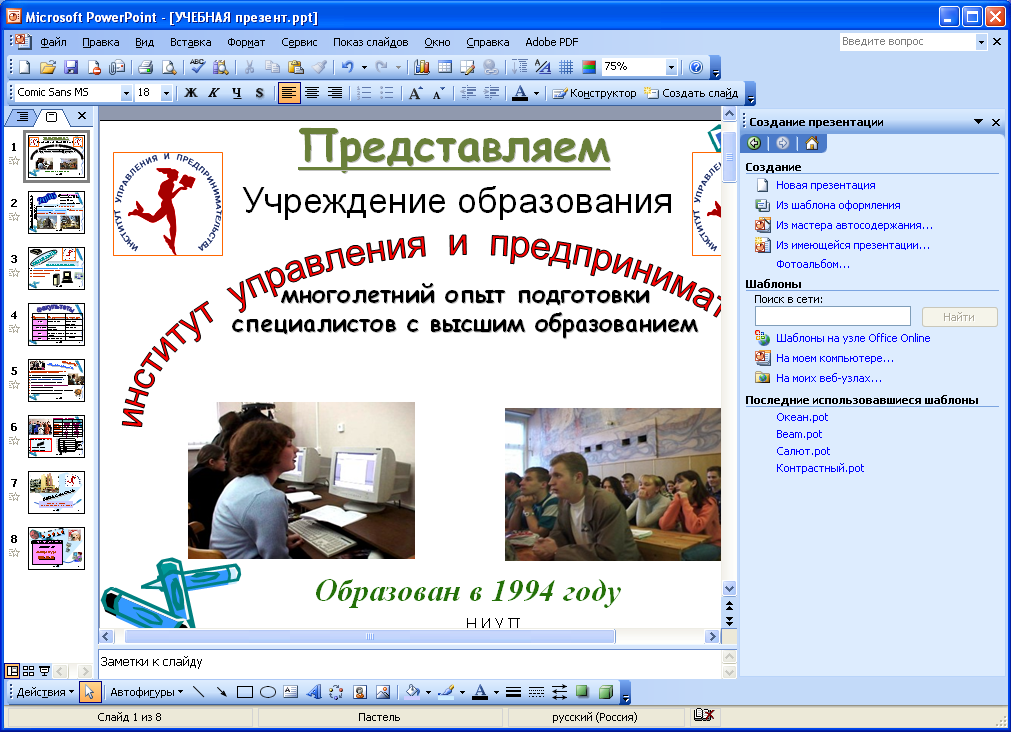Image resolution: width=1011 pixels, height=732 pixels.
Task: Insert a table with the table icon
Action: pos(445,67)
